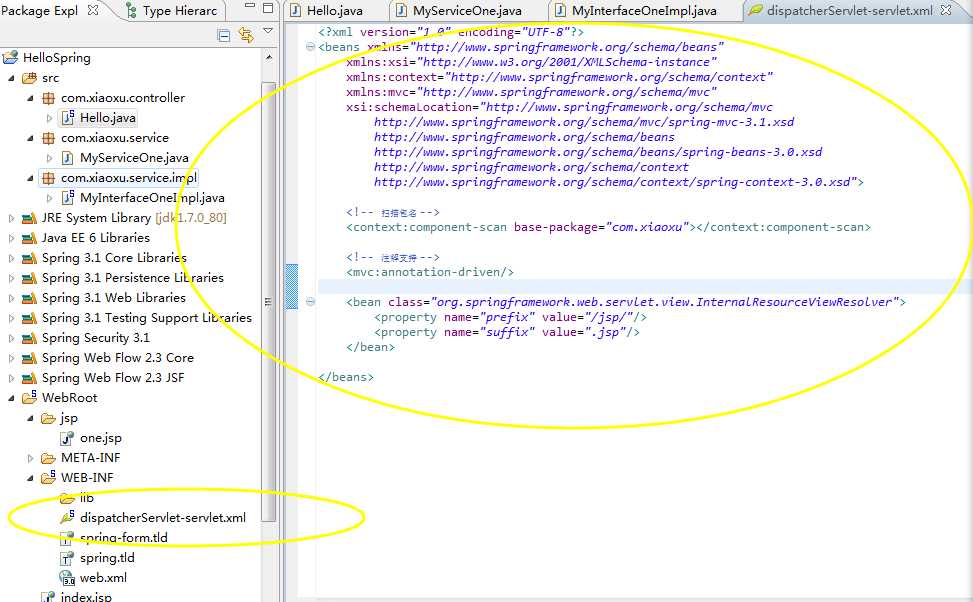Maximize the Package Explorer panel

pyautogui.click(x=268, y=7)
